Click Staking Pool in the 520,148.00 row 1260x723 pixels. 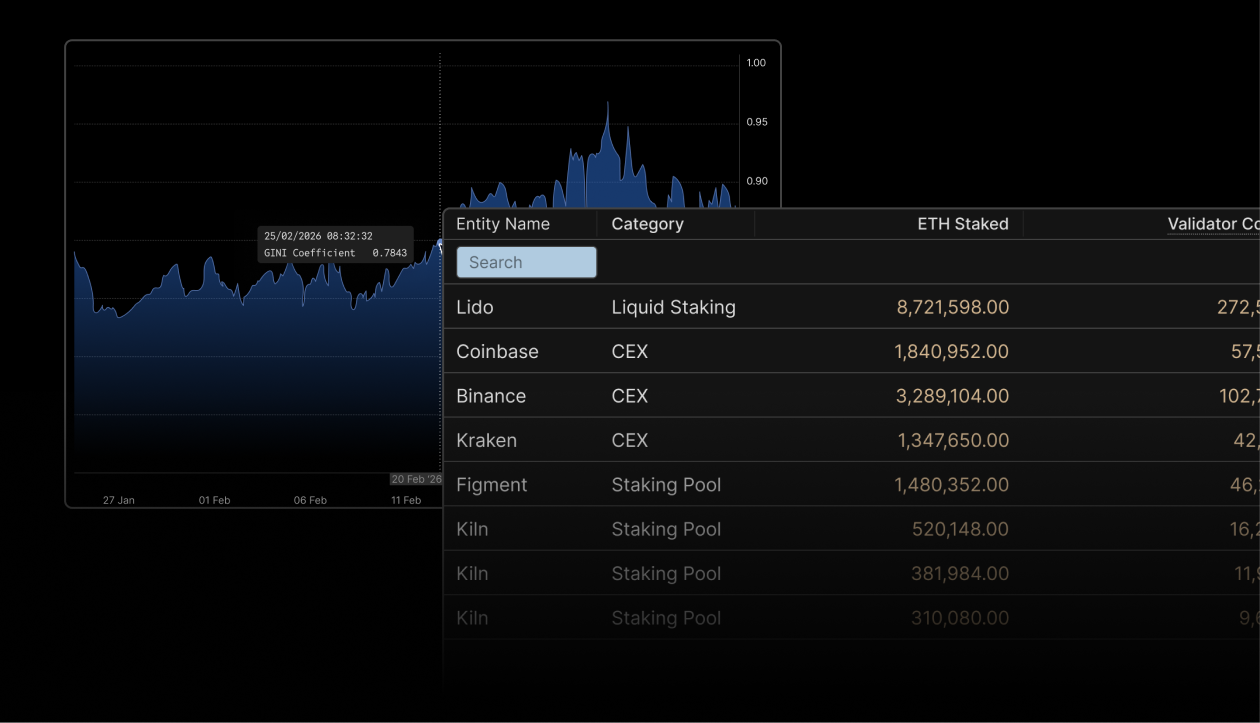point(666,529)
